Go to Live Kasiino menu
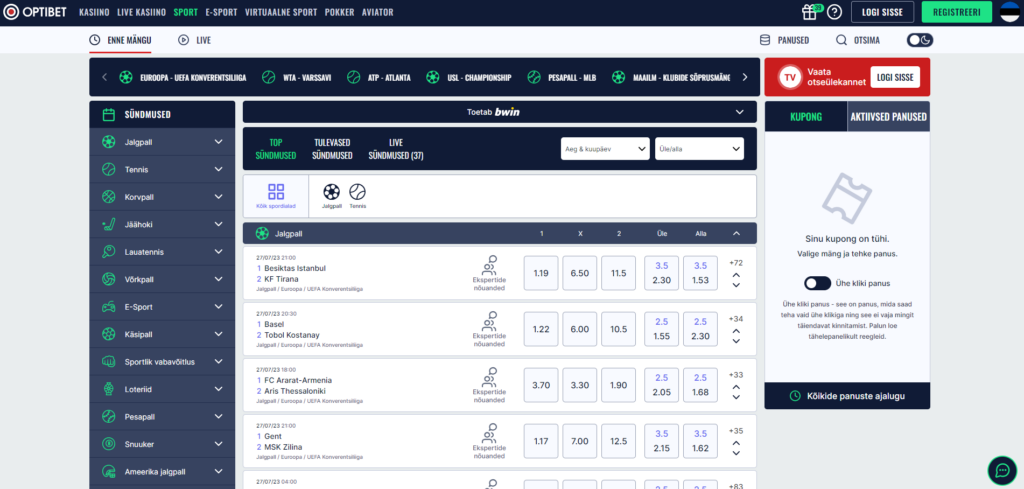Screen dimensions: 1024x489 click(x=142, y=12)
